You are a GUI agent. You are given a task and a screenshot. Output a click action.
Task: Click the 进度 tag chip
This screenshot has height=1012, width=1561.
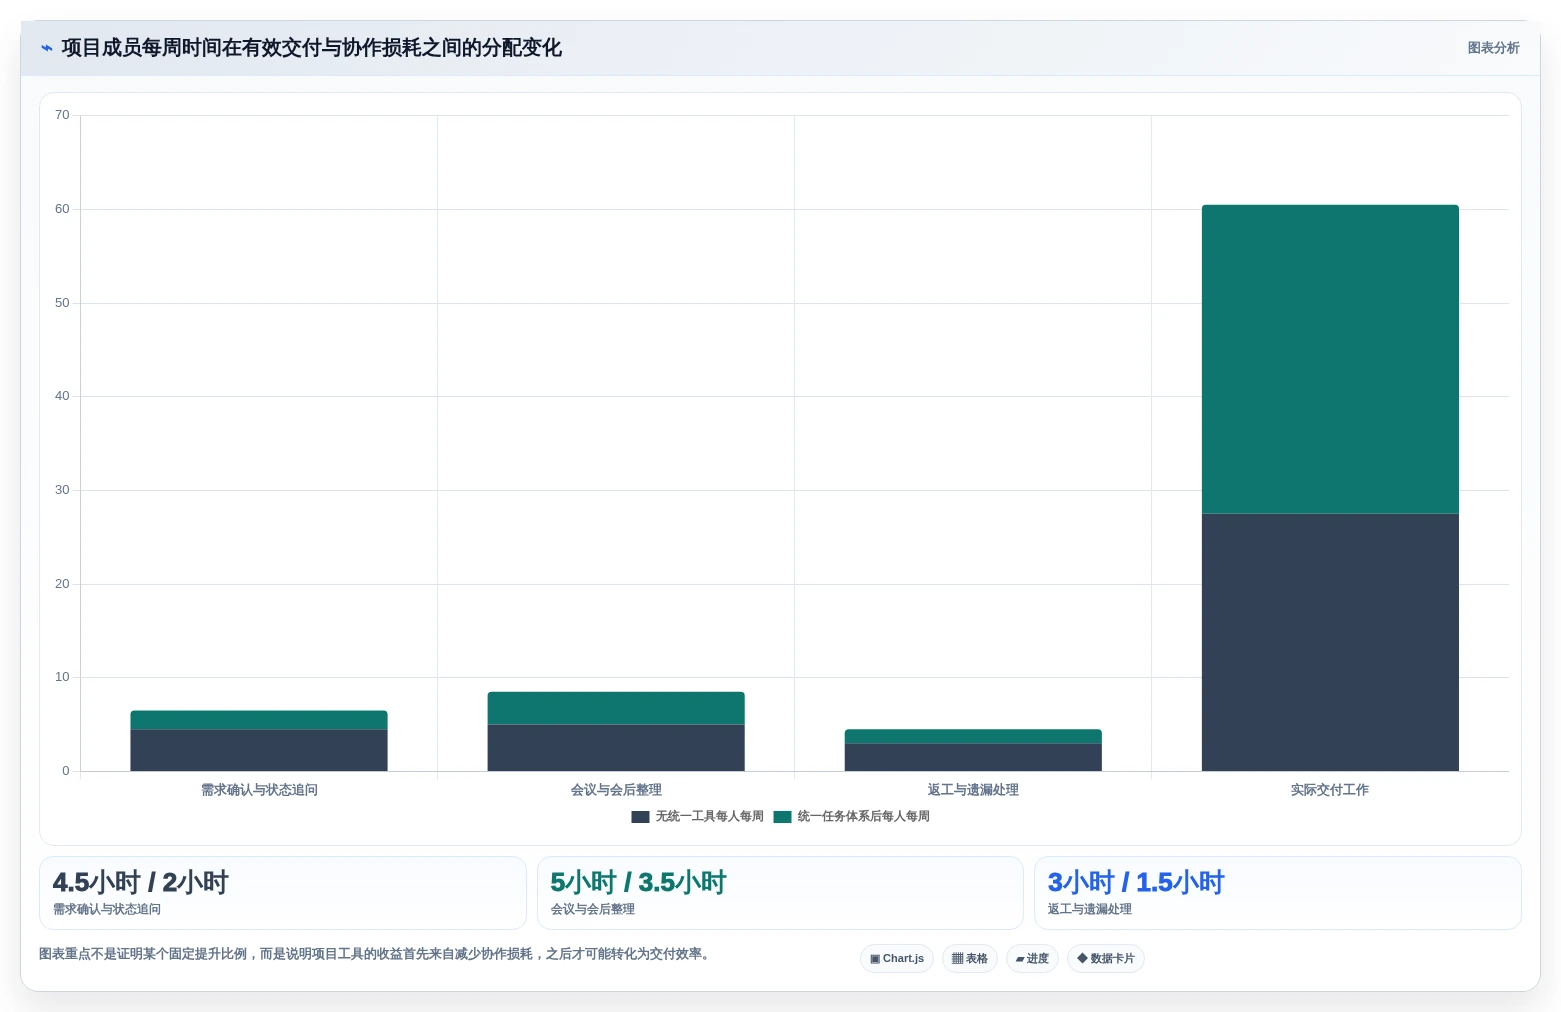click(x=1032, y=959)
